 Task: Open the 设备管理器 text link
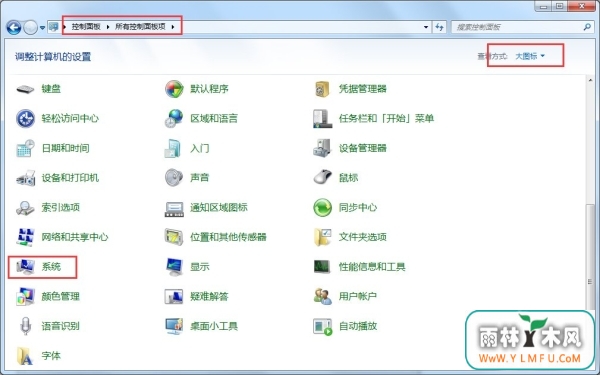point(362,148)
